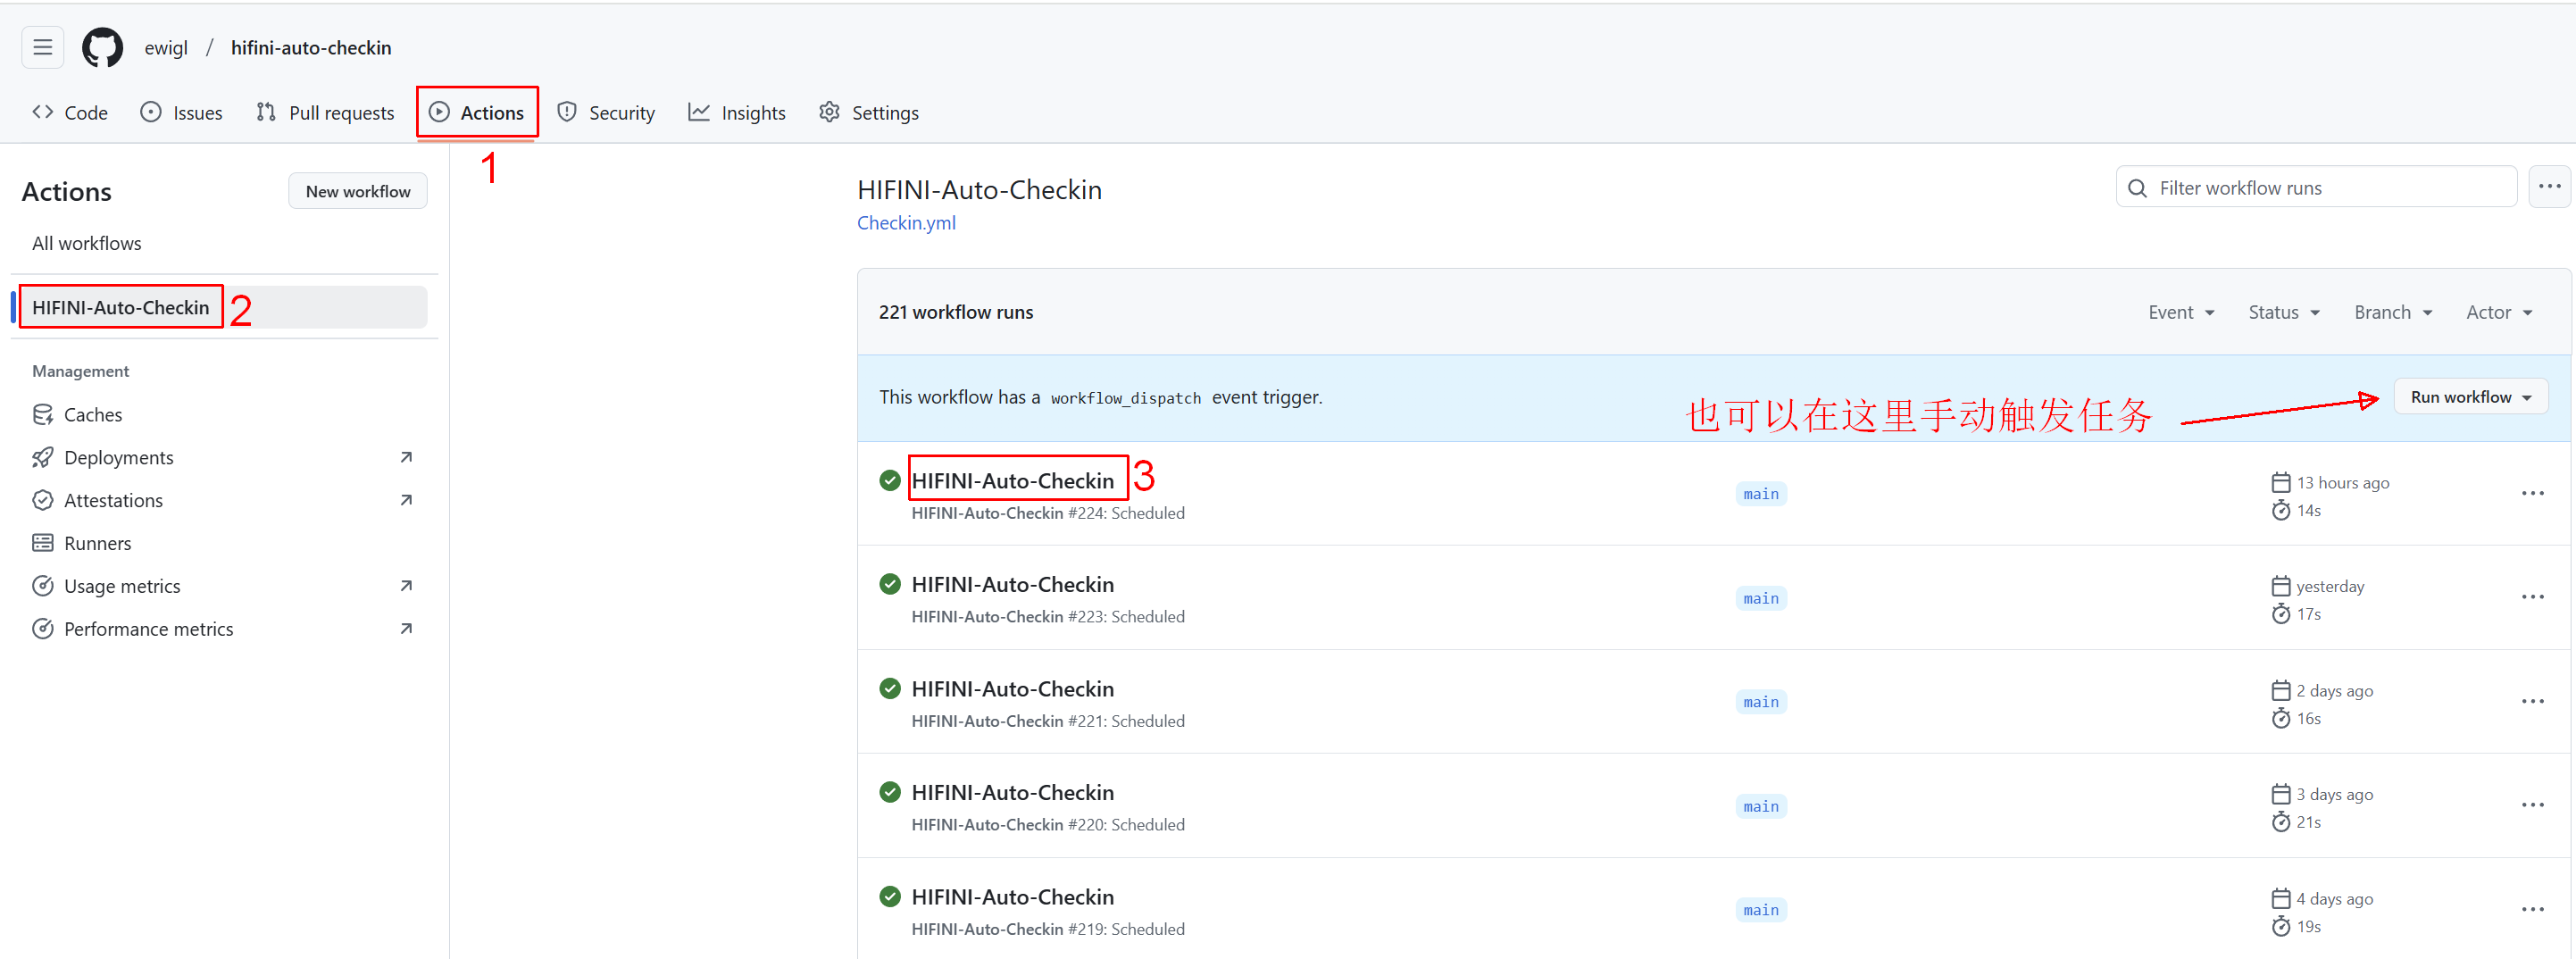Click the New workflow button
Viewport: 2576px width, 959px height.
(x=357, y=191)
